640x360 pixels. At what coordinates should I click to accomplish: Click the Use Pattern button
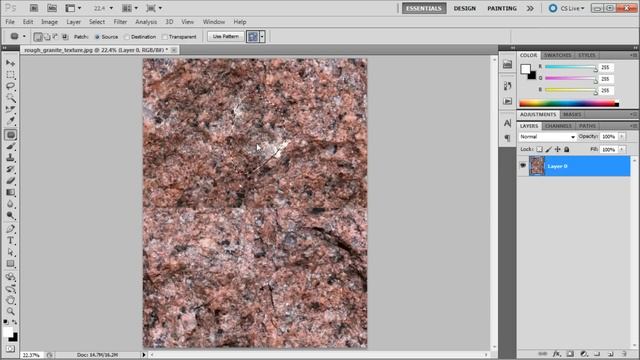point(226,37)
